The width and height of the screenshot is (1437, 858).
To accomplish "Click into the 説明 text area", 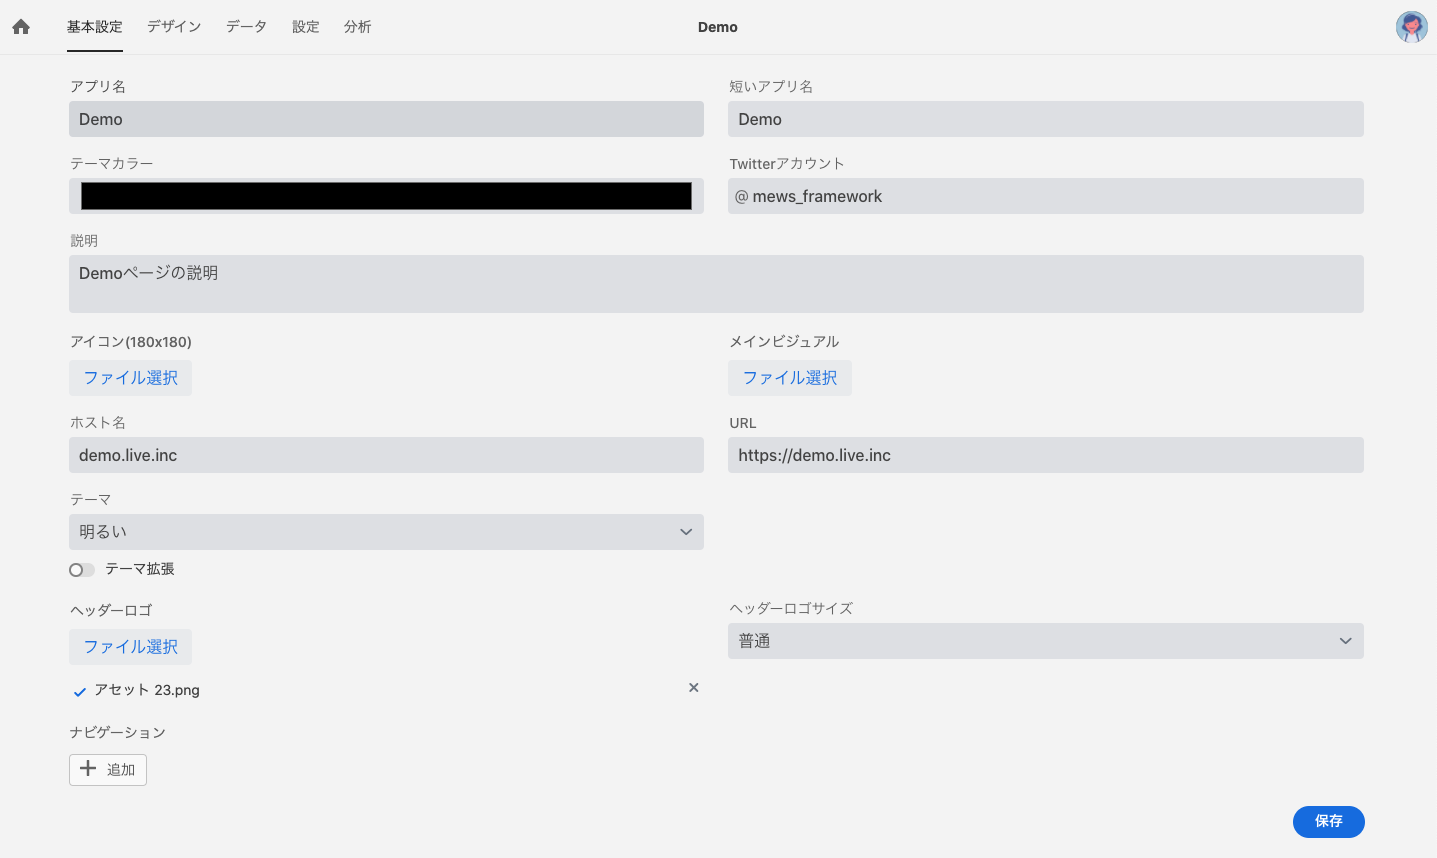I will (x=716, y=284).
